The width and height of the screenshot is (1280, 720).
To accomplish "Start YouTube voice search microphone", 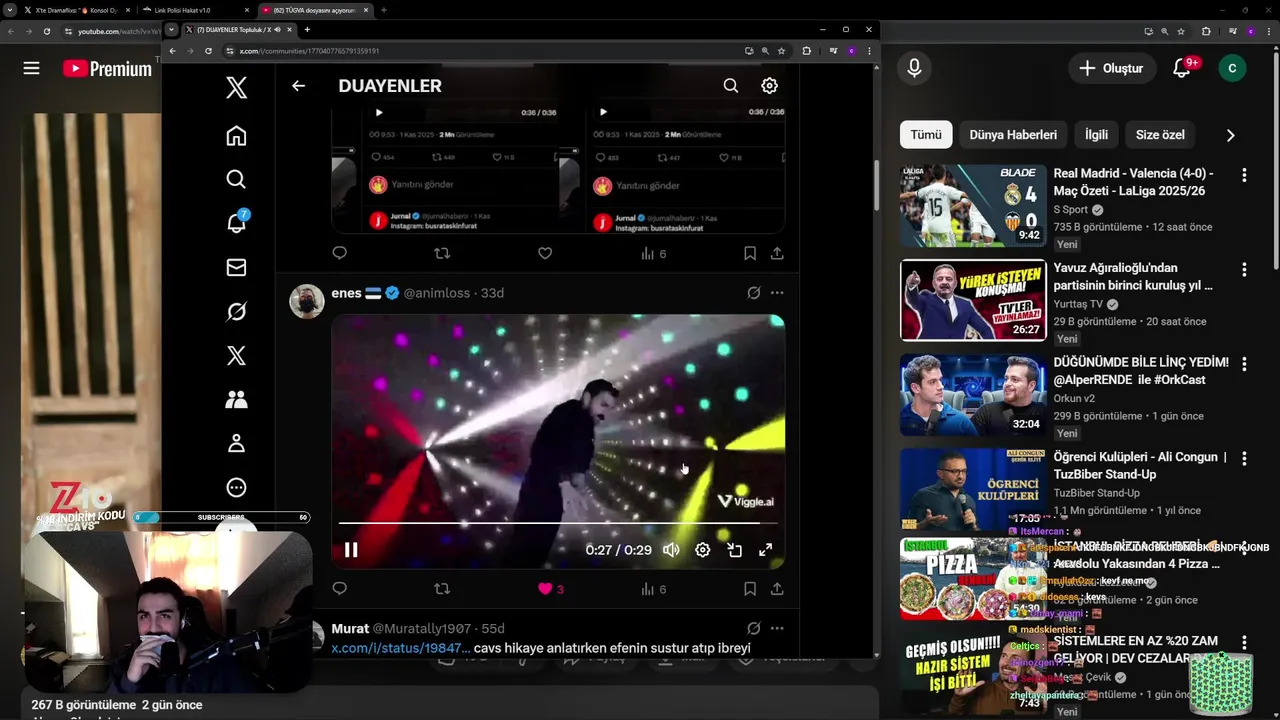I will pyautogui.click(x=914, y=68).
